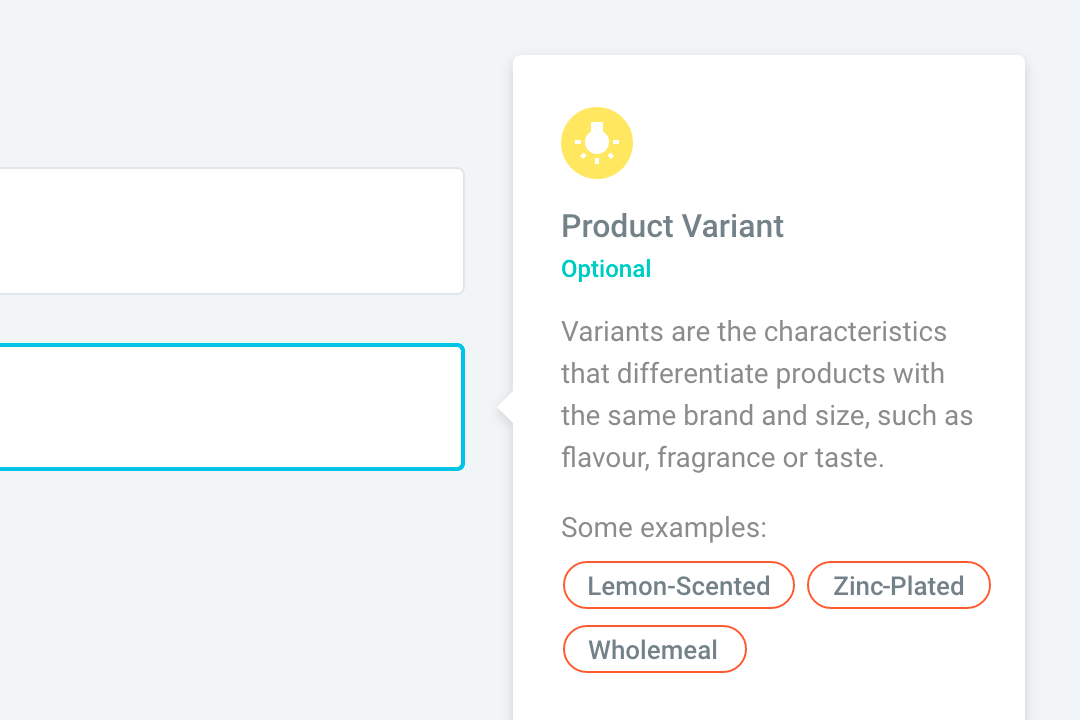The width and height of the screenshot is (1080, 720).
Task: Focus the blue-outlined variant input field
Action: [231, 407]
